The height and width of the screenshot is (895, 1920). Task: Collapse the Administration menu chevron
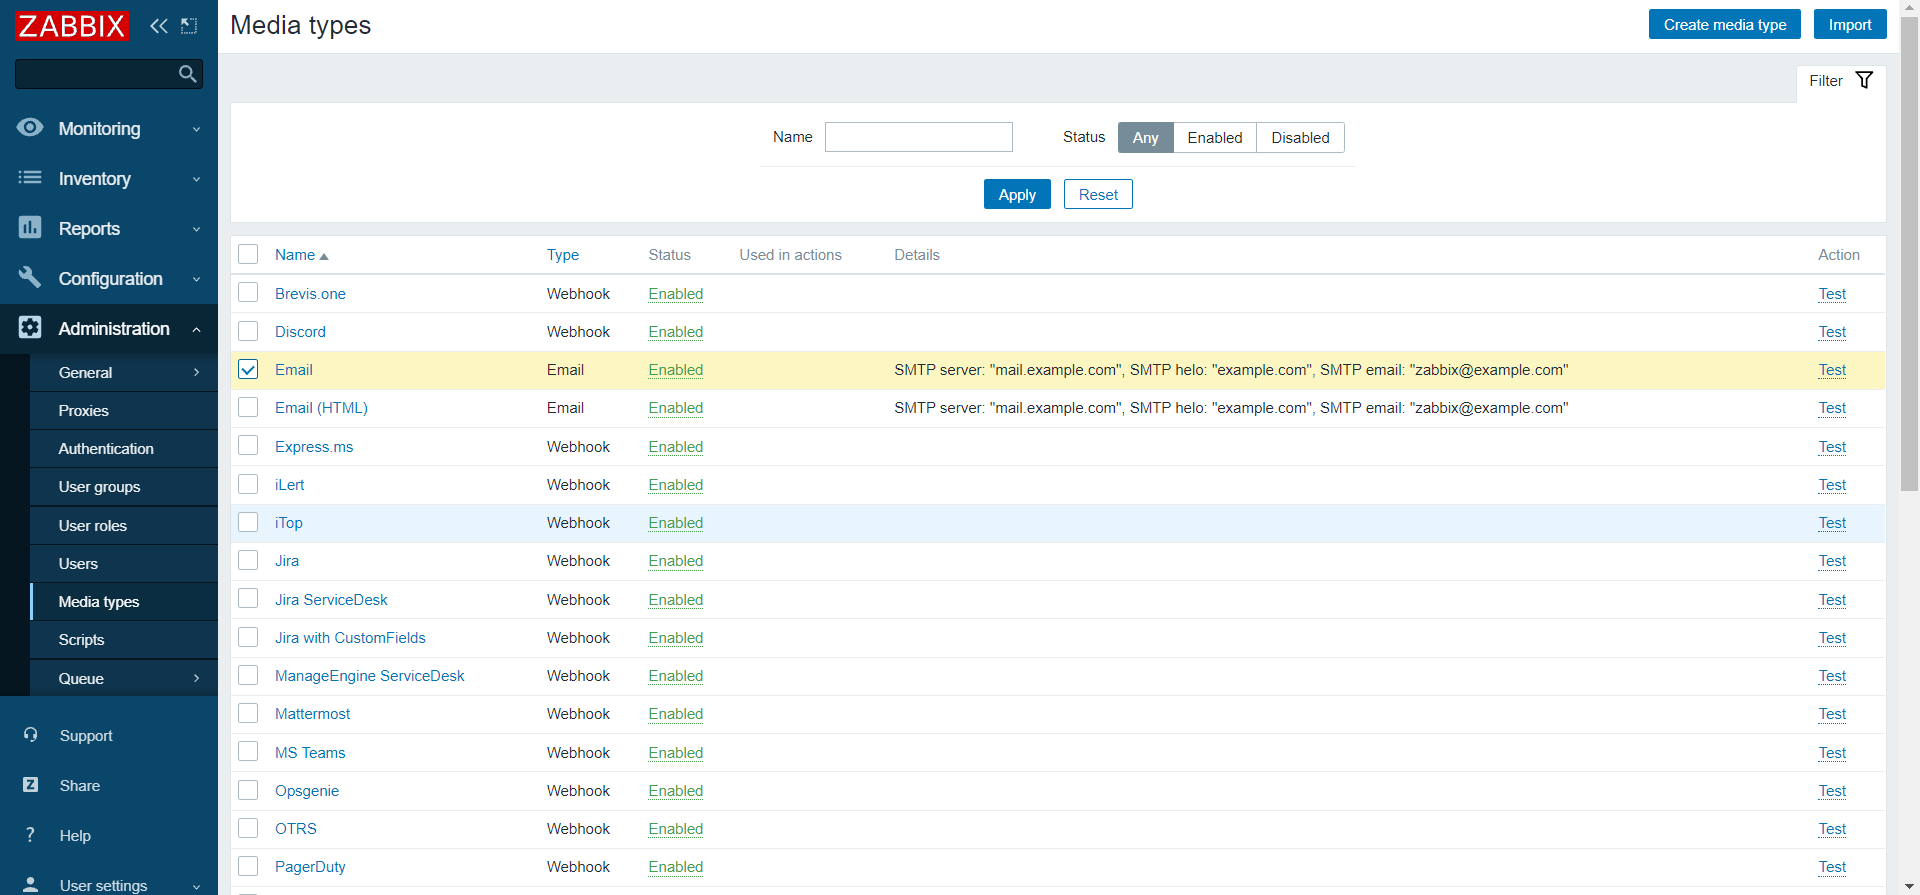tap(196, 329)
